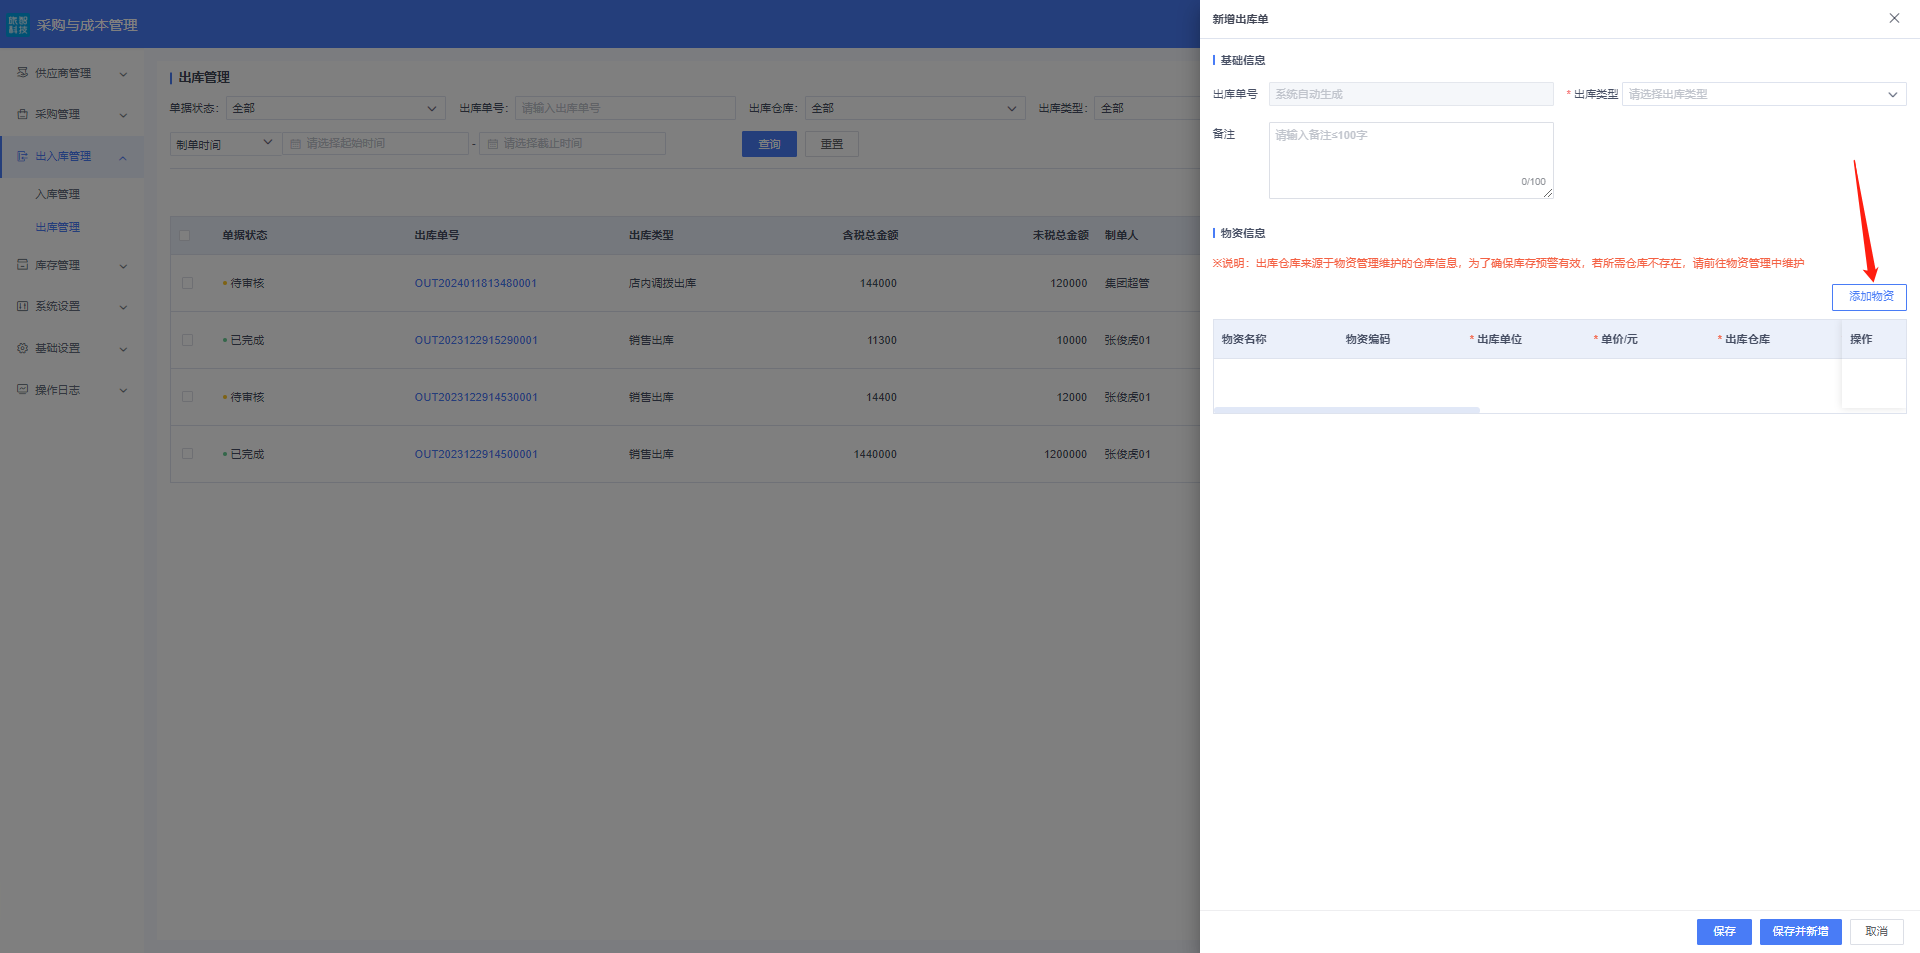Click the 保存并新增 button
The width and height of the screenshot is (1920, 953).
[1800, 931]
